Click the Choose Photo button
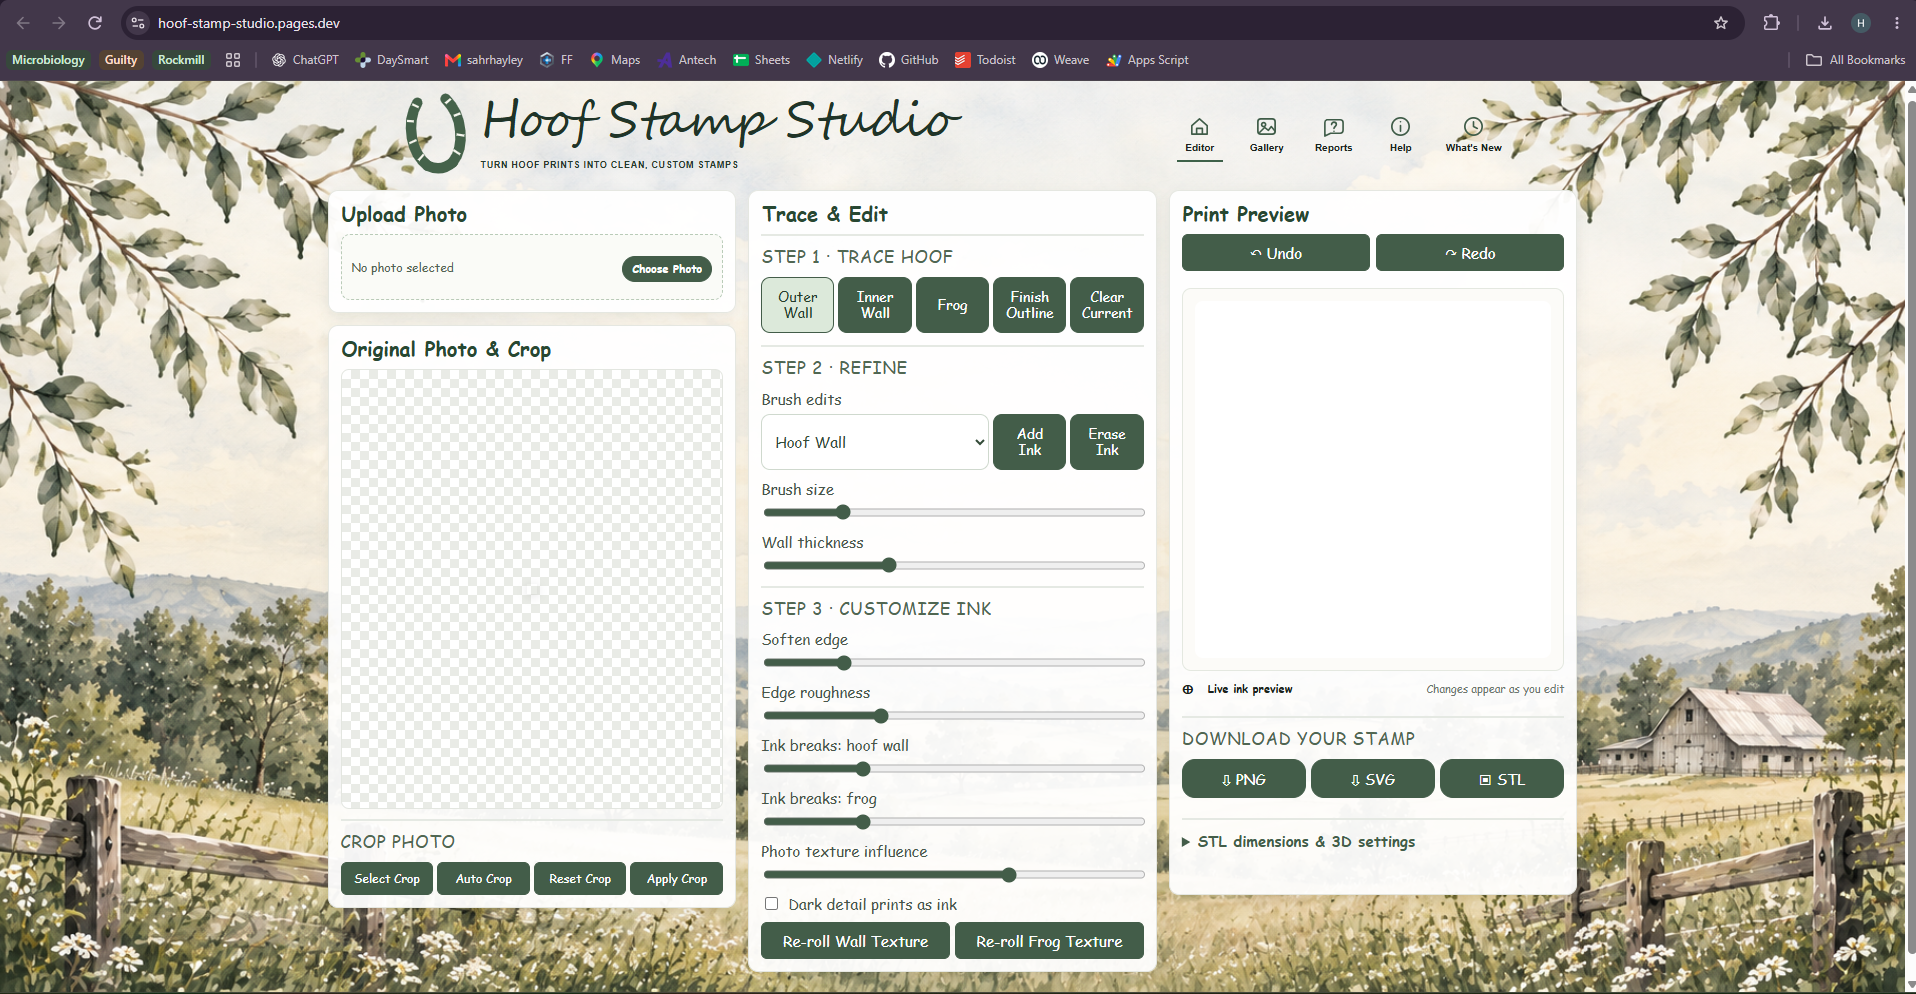Screen dimensions: 1916x994 pyautogui.click(x=667, y=269)
